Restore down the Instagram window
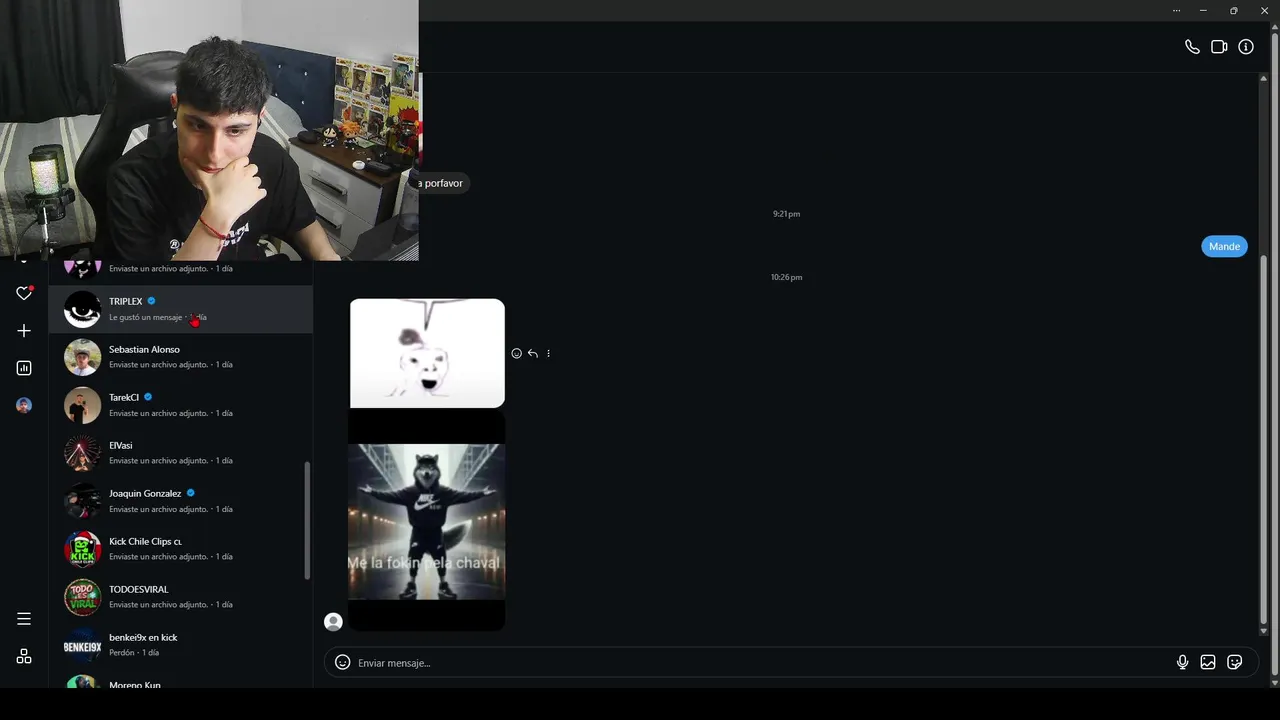 [x=1234, y=10]
